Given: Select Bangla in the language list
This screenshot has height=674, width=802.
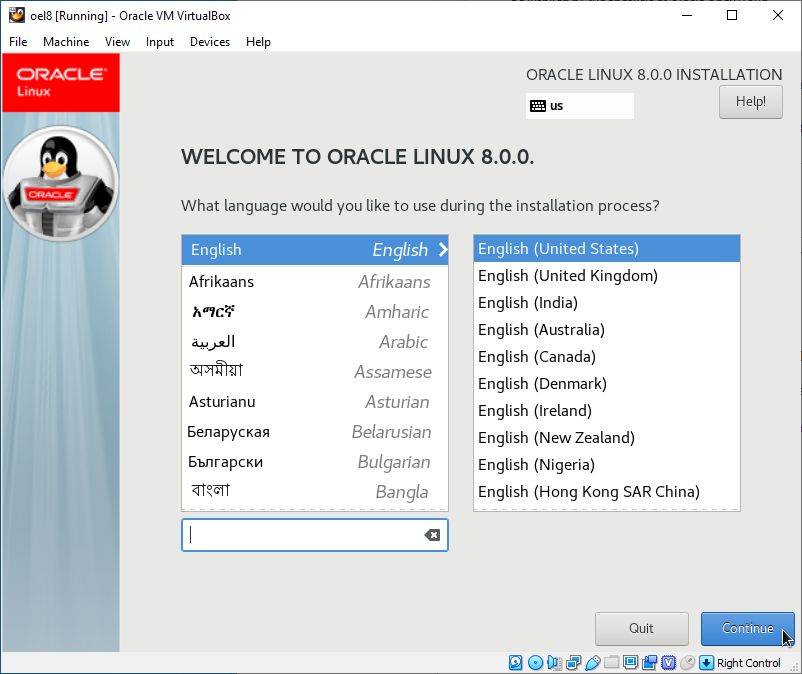Looking at the screenshot, I should (315, 492).
